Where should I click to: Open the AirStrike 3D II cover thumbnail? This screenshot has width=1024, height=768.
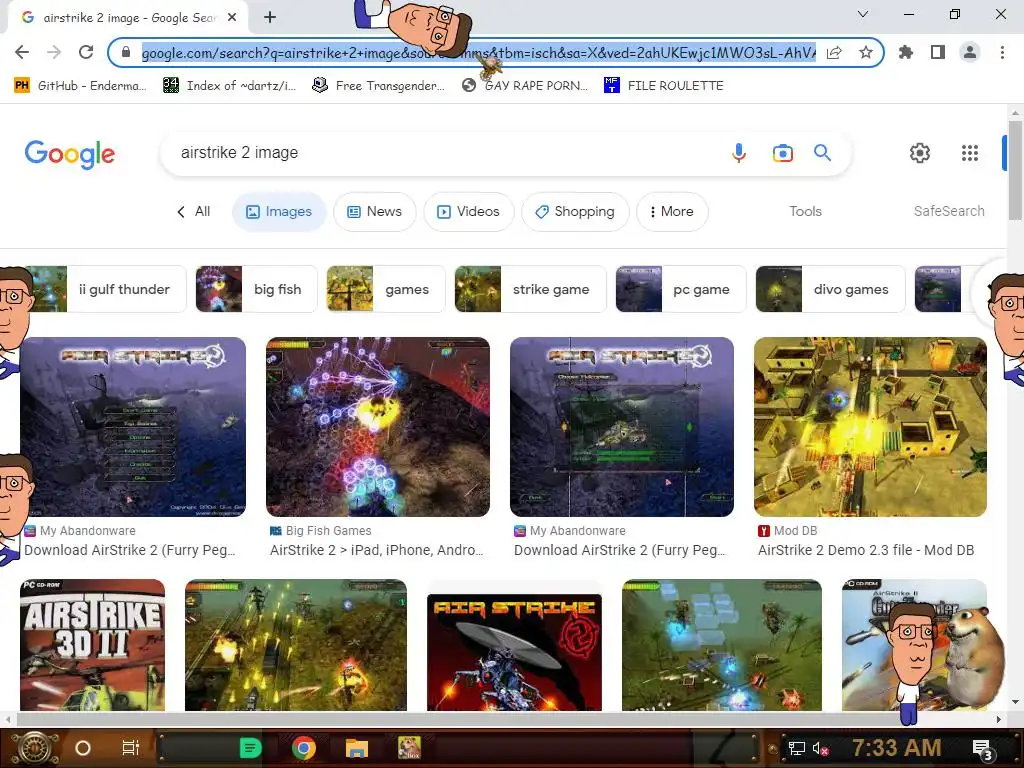92,645
